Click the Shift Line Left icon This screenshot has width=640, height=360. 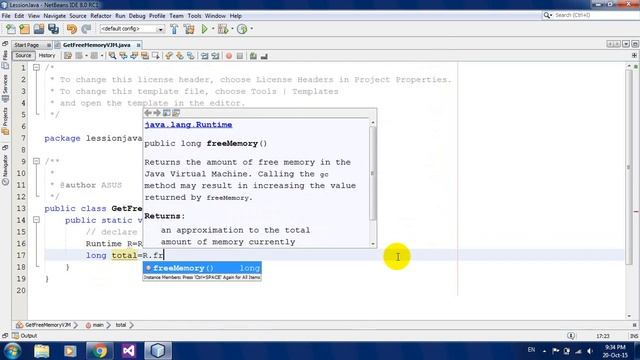point(204,56)
